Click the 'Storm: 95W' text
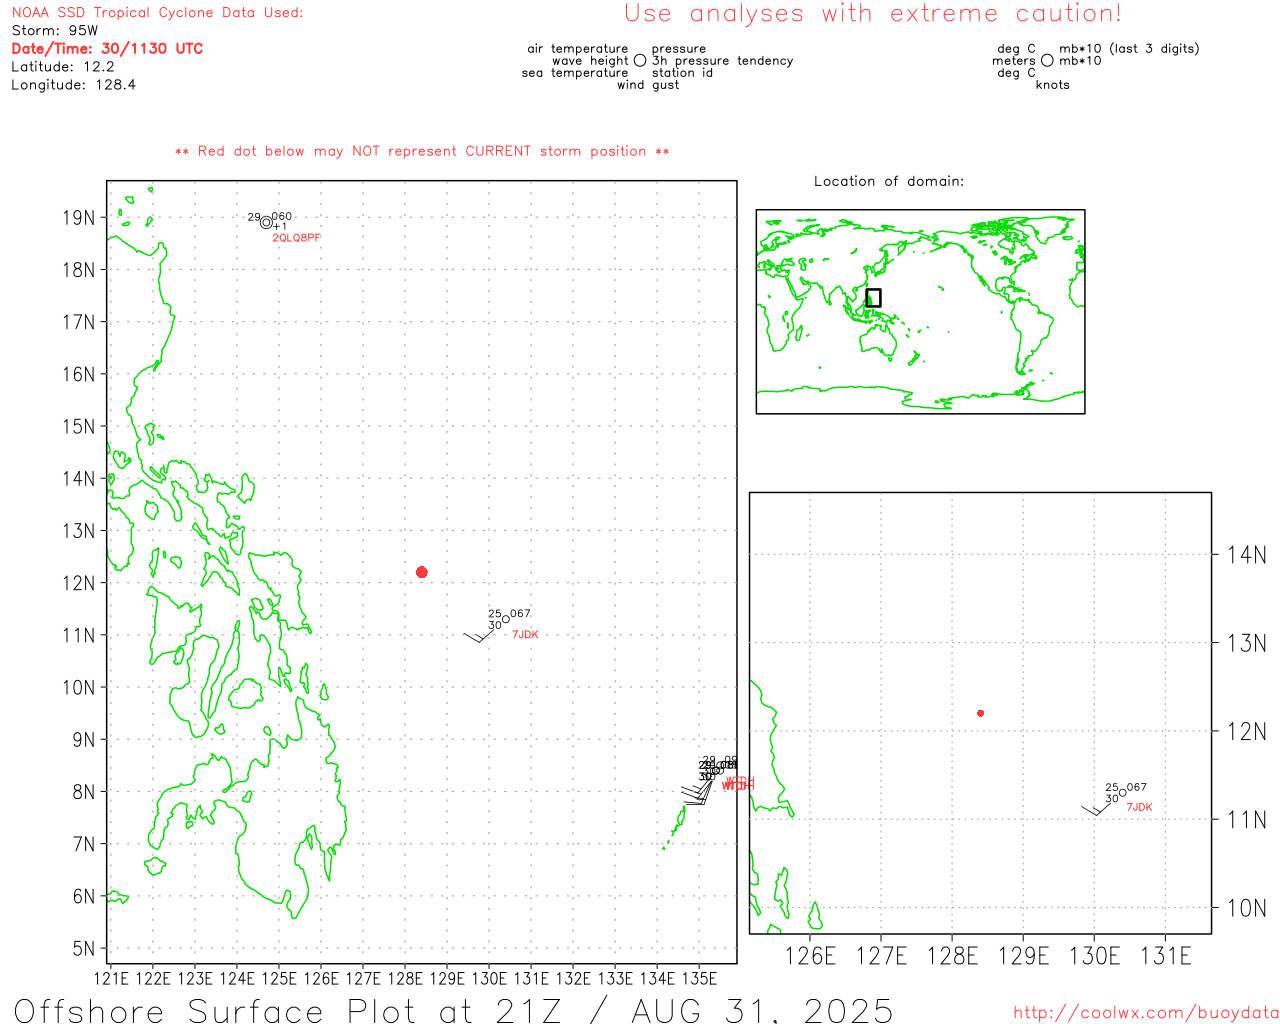 pyautogui.click(x=55, y=31)
